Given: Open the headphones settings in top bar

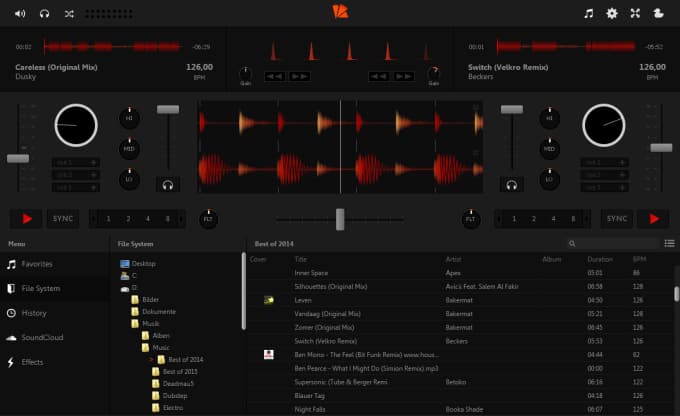Looking at the screenshot, I should pos(43,14).
